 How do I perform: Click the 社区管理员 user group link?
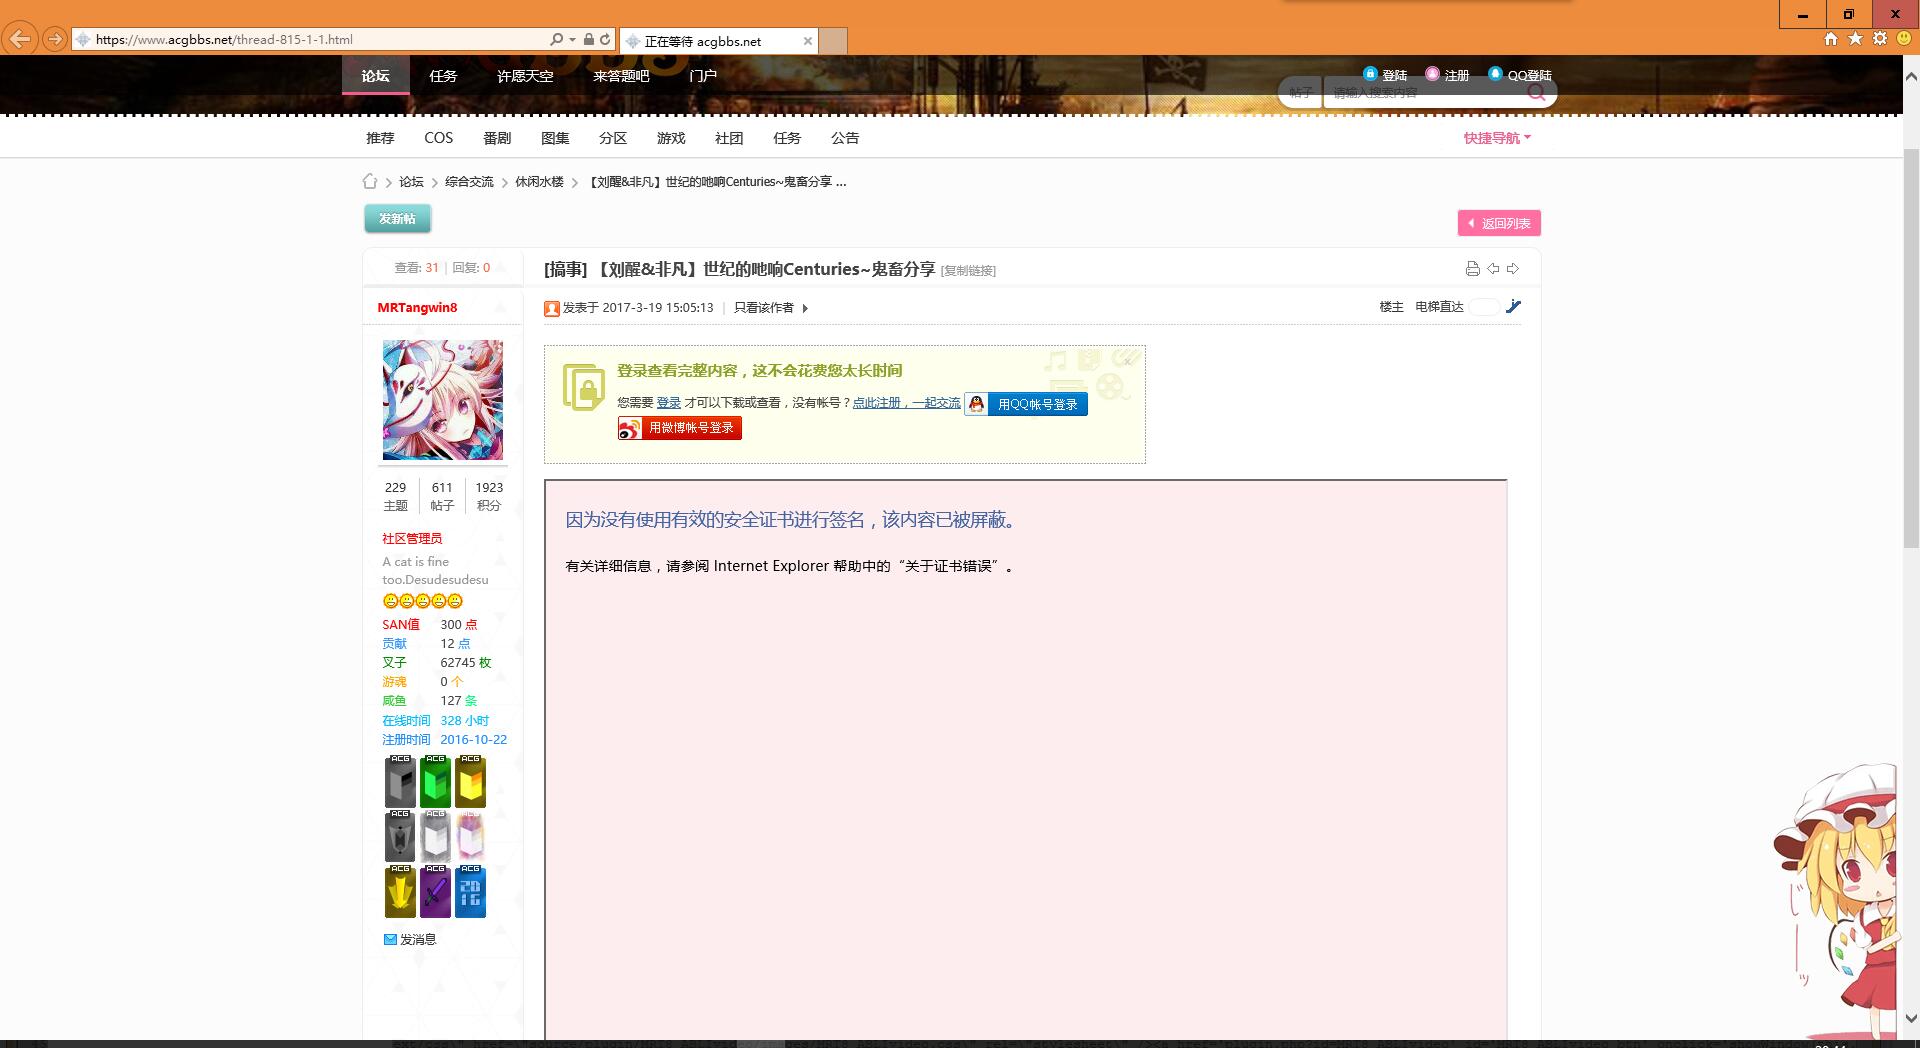[412, 538]
